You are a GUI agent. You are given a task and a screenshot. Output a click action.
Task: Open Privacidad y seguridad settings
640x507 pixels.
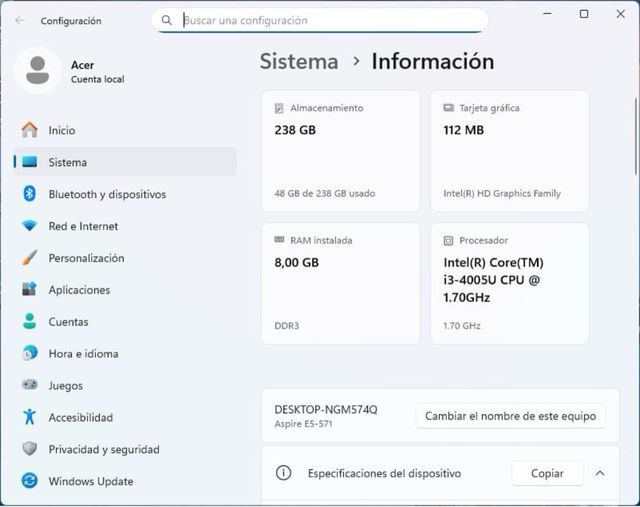pos(125,449)
